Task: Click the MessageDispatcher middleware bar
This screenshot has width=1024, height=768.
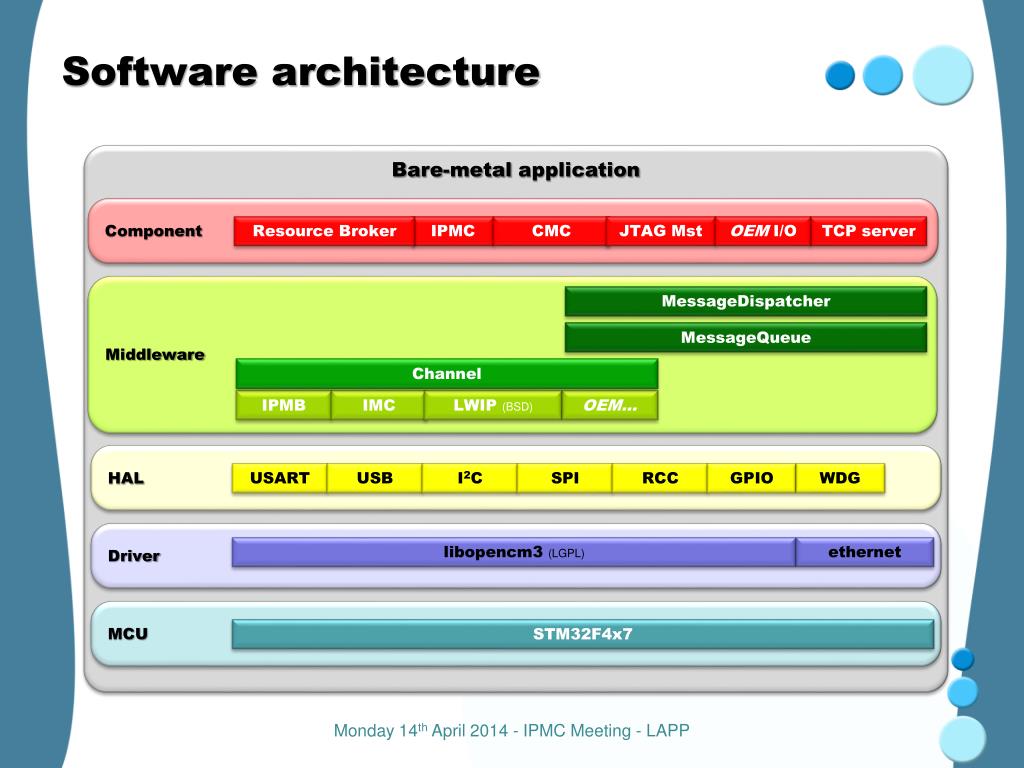Action: (745, 301)
